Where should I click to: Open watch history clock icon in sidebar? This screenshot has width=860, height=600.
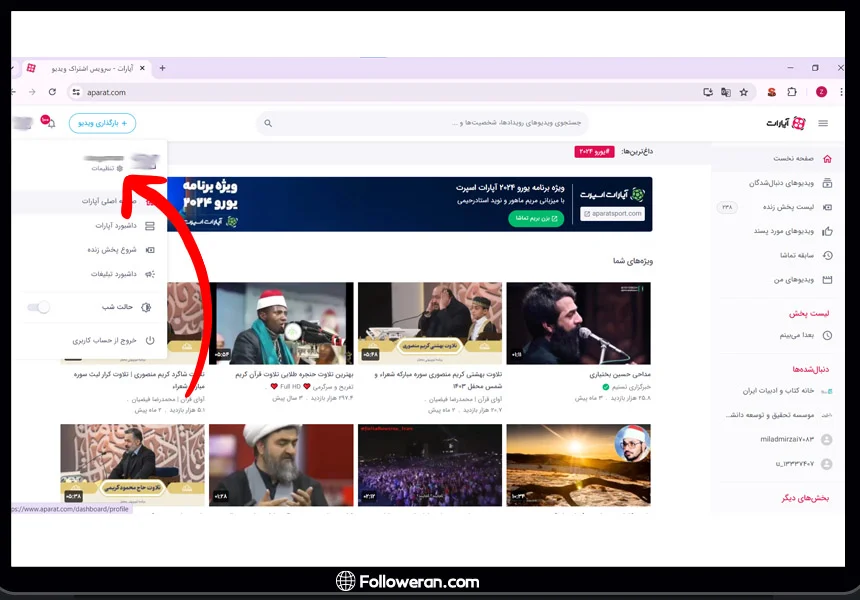tap(826, 255)
